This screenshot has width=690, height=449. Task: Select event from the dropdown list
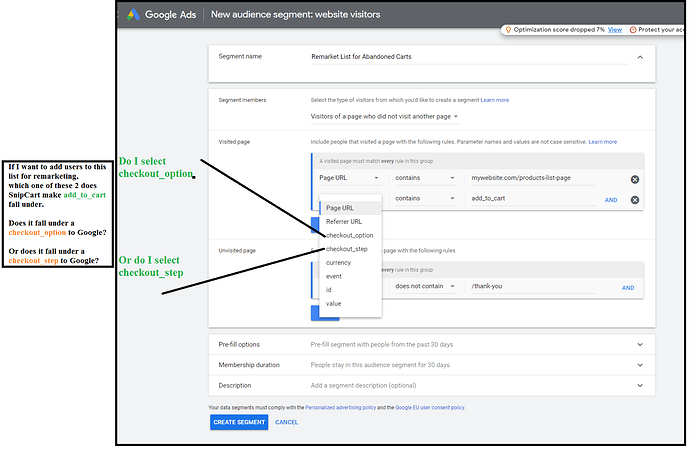tap(350, 276)
